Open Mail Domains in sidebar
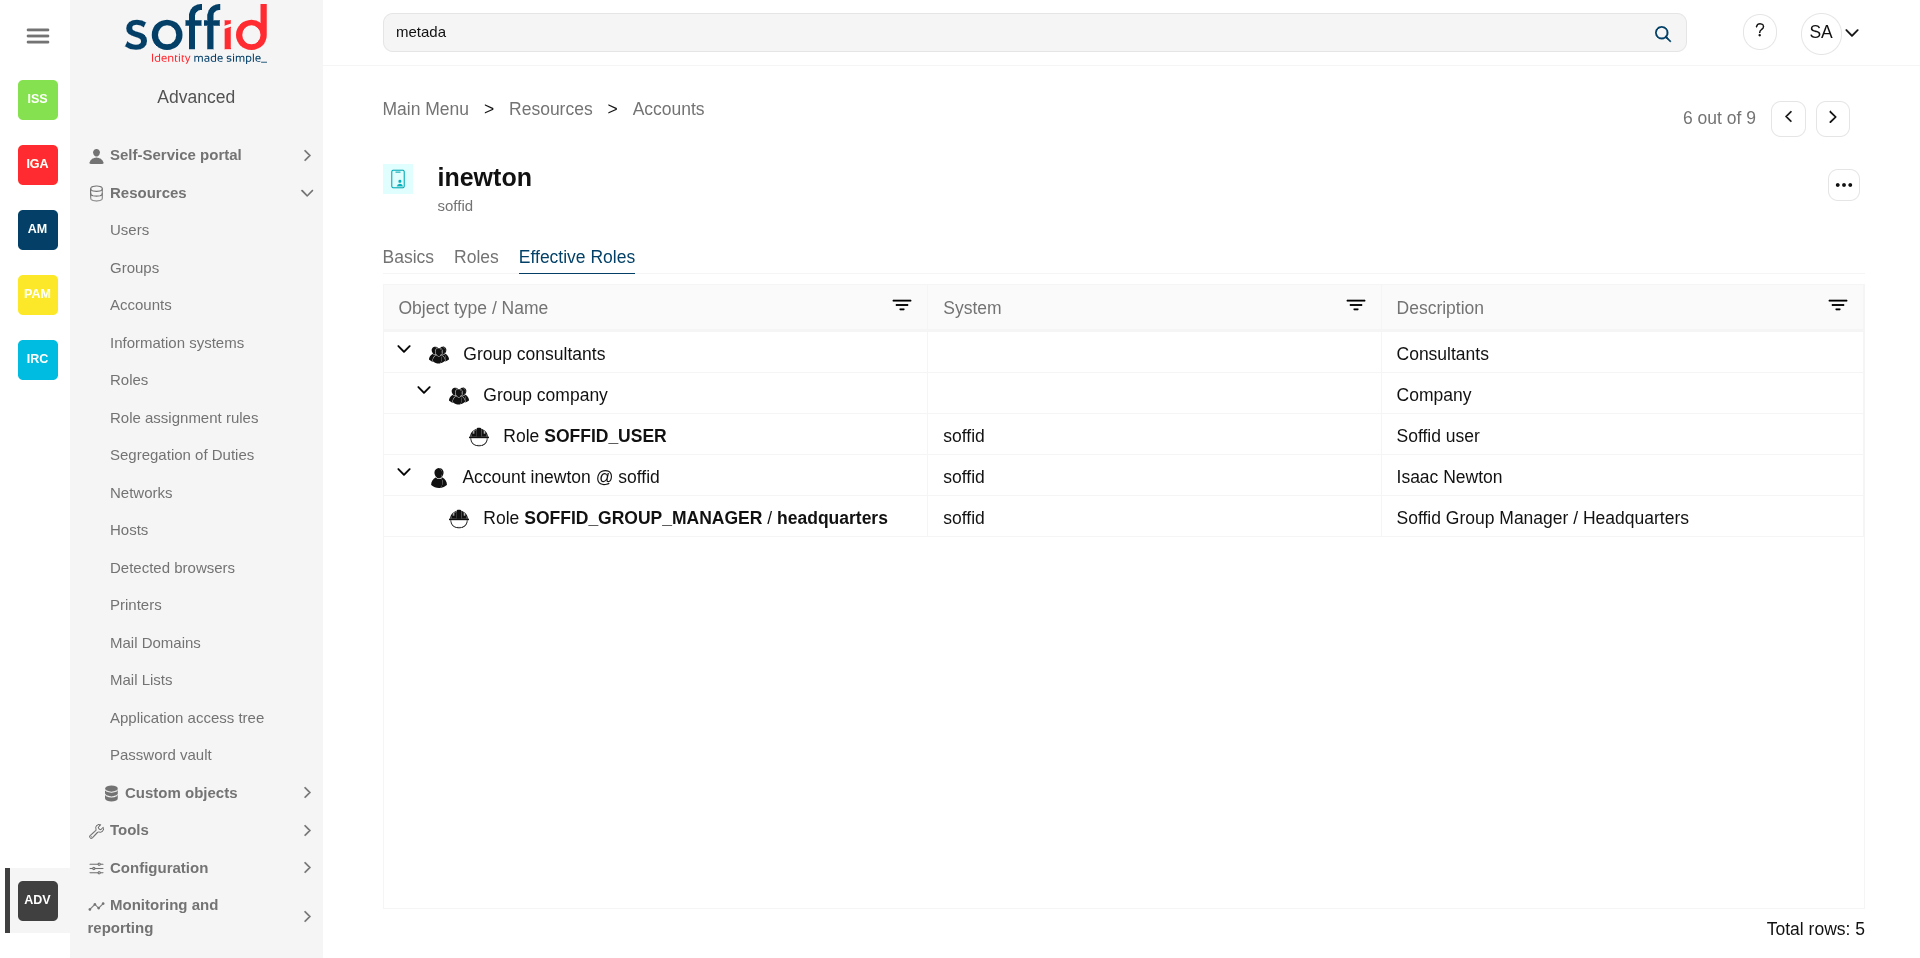This screenshot has width=1920, height=958. pyautogui.click(x=155, y=643)
